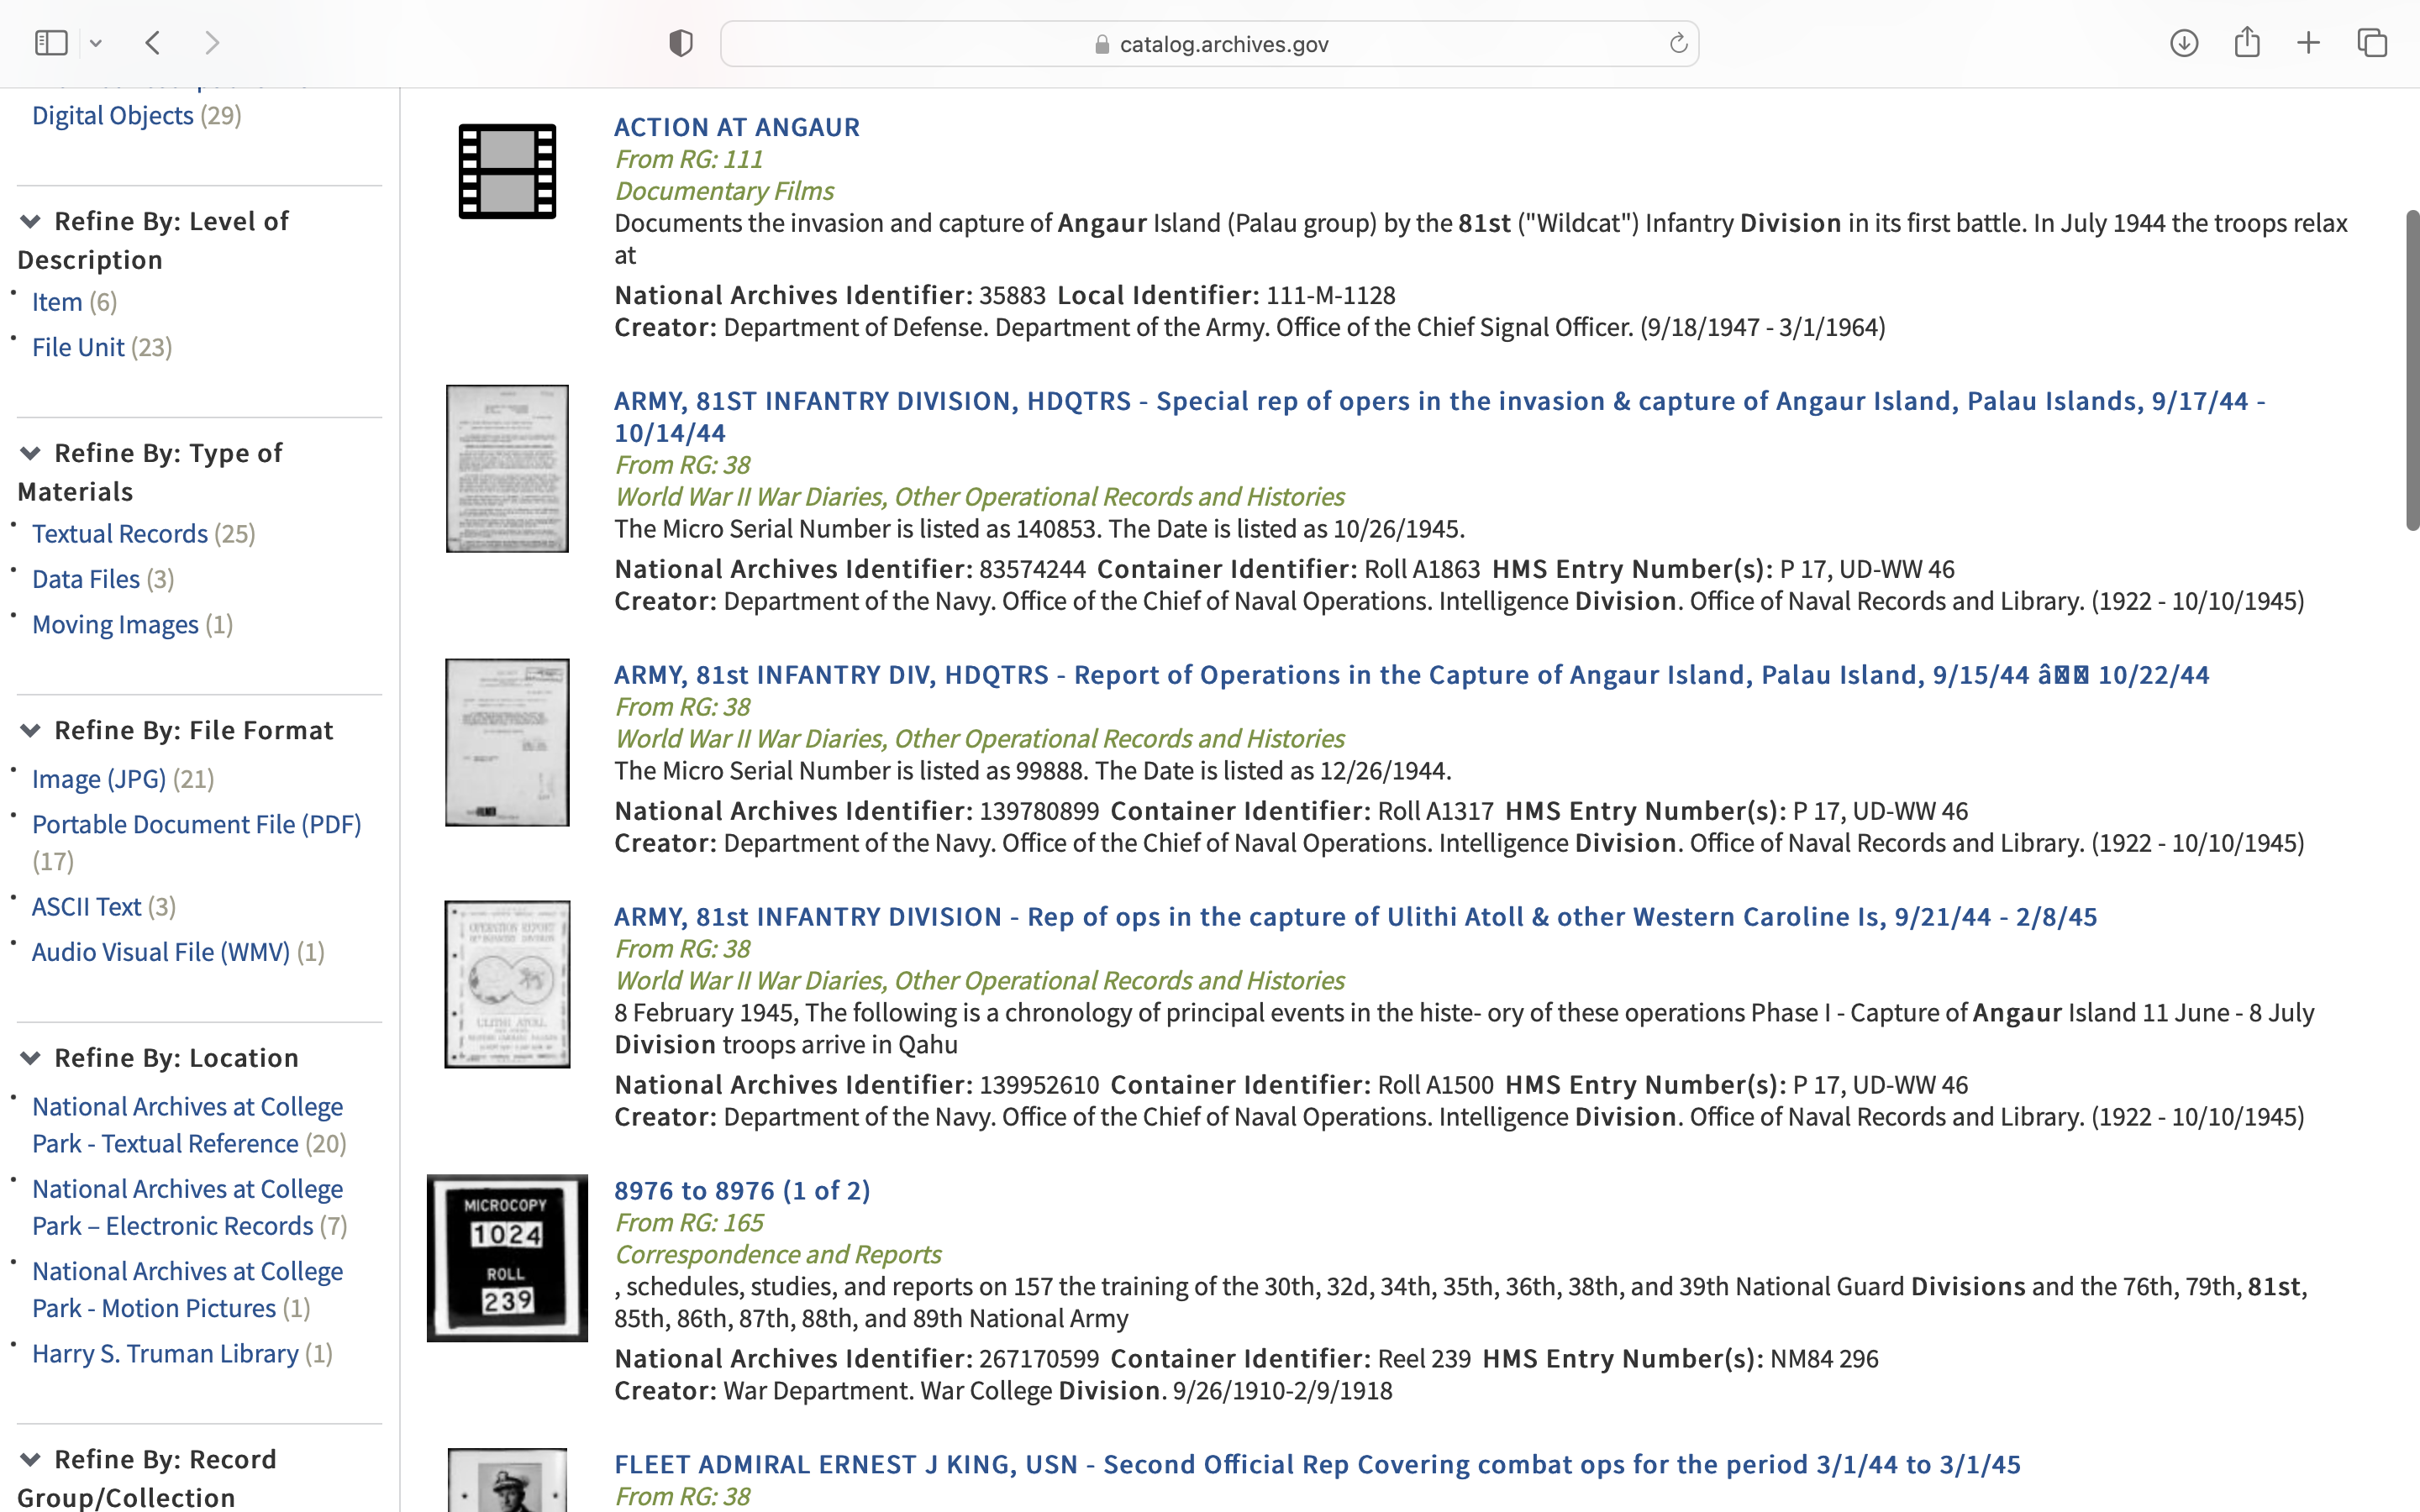Open a new tab with the plus icon
2420x1512 pixels.
[2308, 43]
